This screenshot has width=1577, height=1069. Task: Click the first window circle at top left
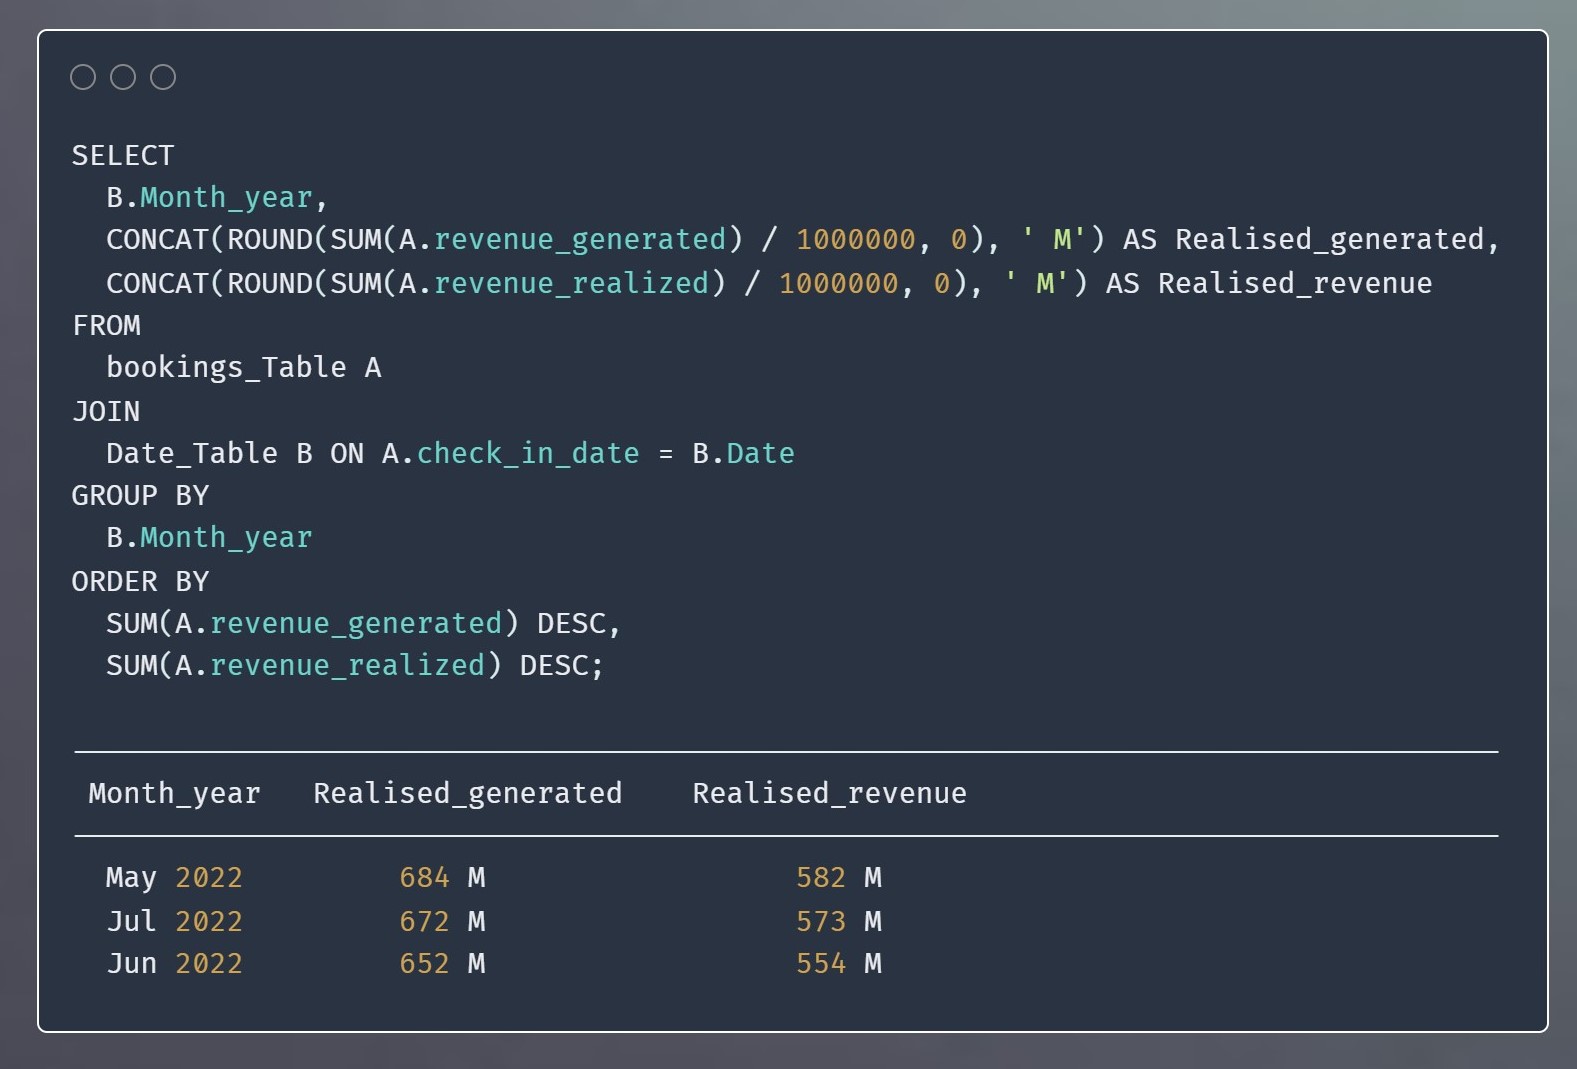click(83, 77)
